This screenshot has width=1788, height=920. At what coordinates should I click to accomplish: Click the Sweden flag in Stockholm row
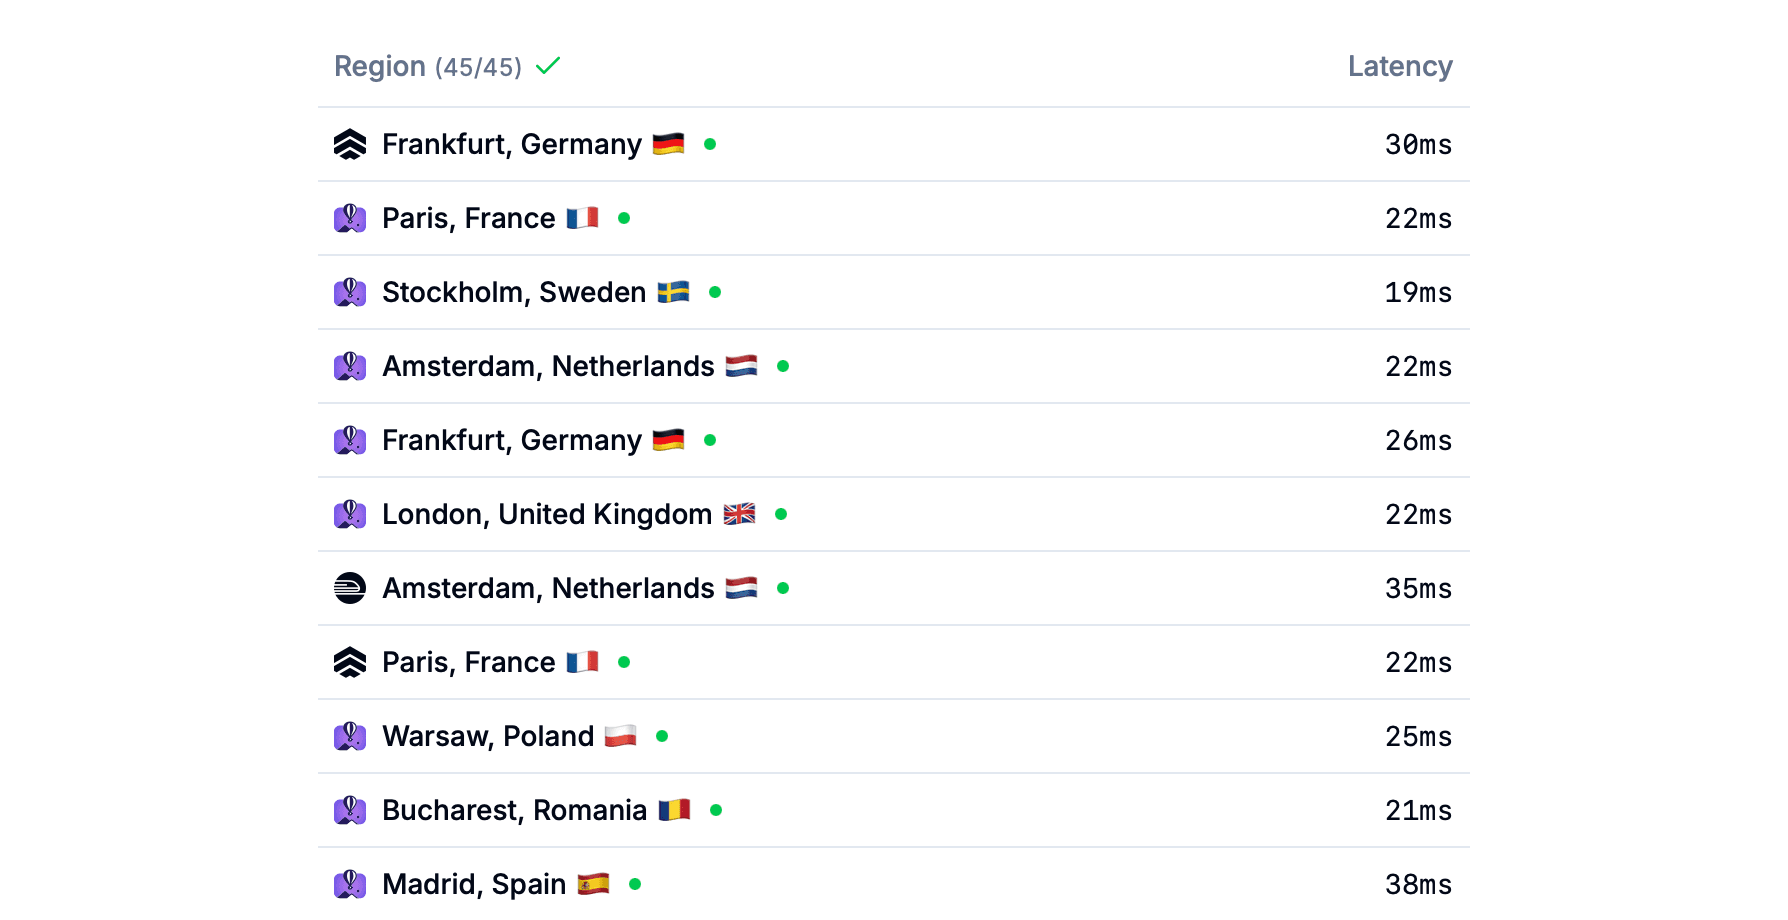click(673, 292)
